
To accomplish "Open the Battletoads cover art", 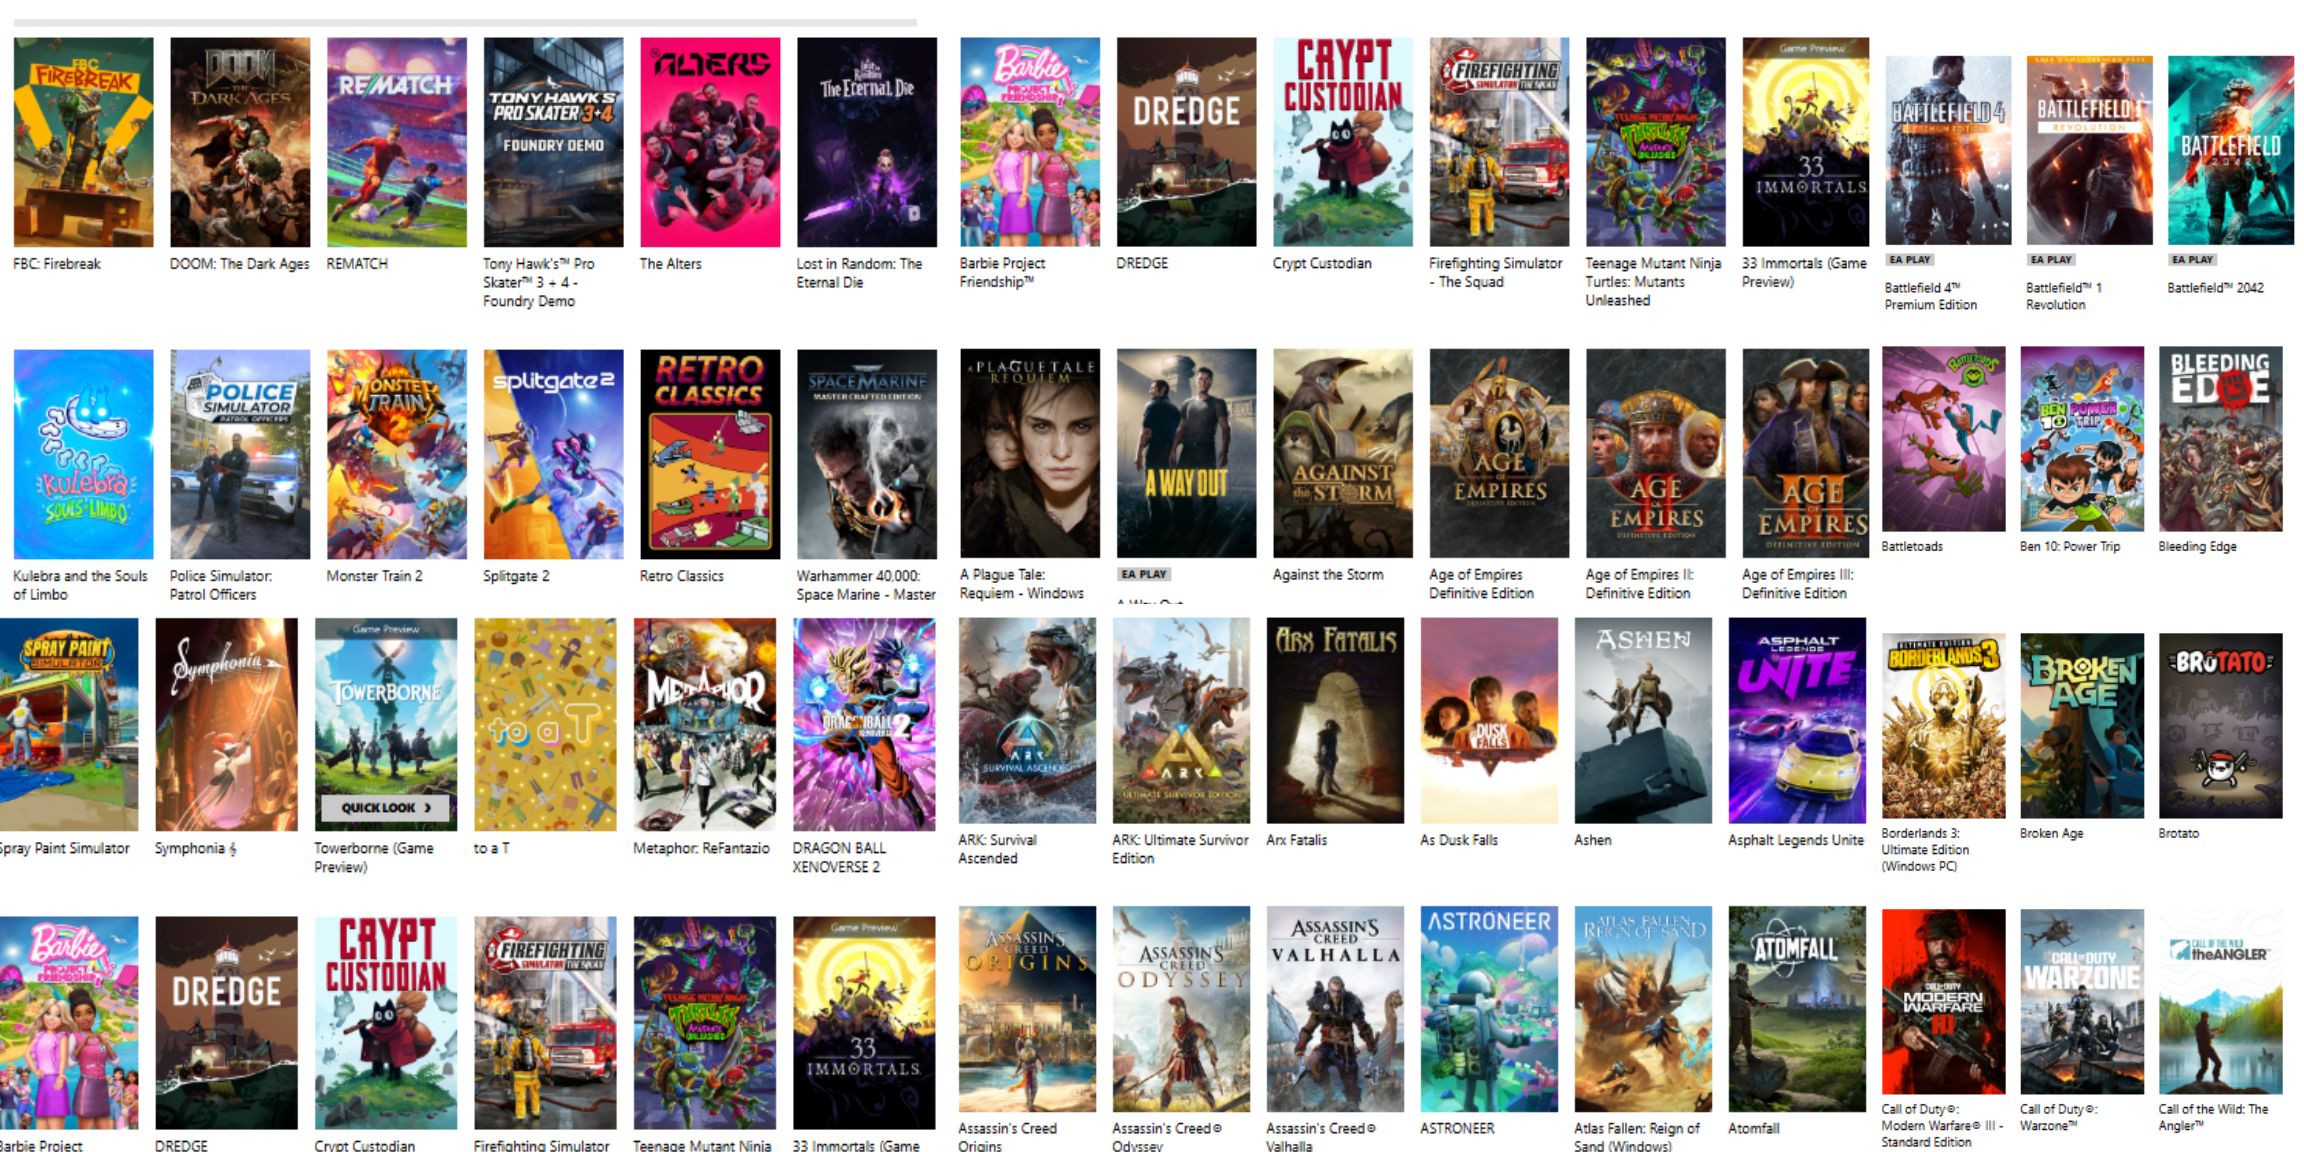I will tap(1943, 439).
